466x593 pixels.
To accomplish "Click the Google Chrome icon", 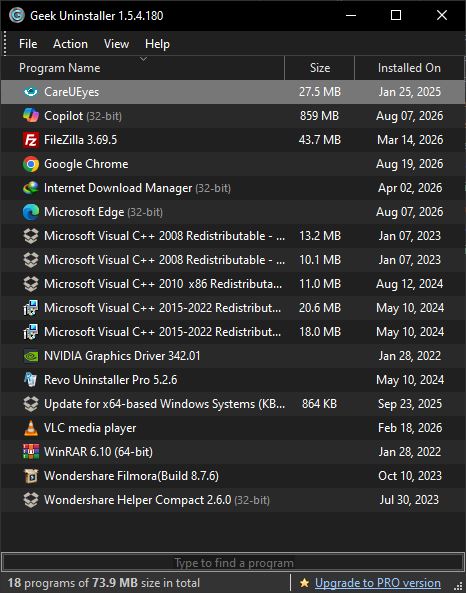I will click(31, 164).
